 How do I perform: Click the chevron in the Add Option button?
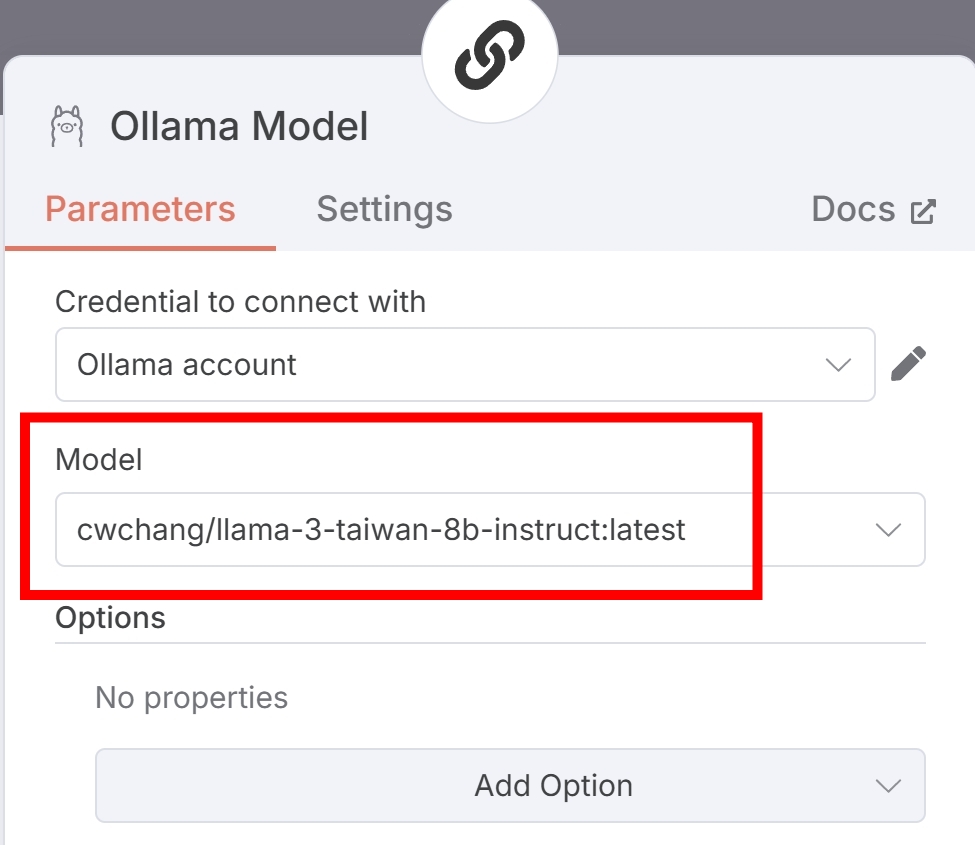coord(888,785)
